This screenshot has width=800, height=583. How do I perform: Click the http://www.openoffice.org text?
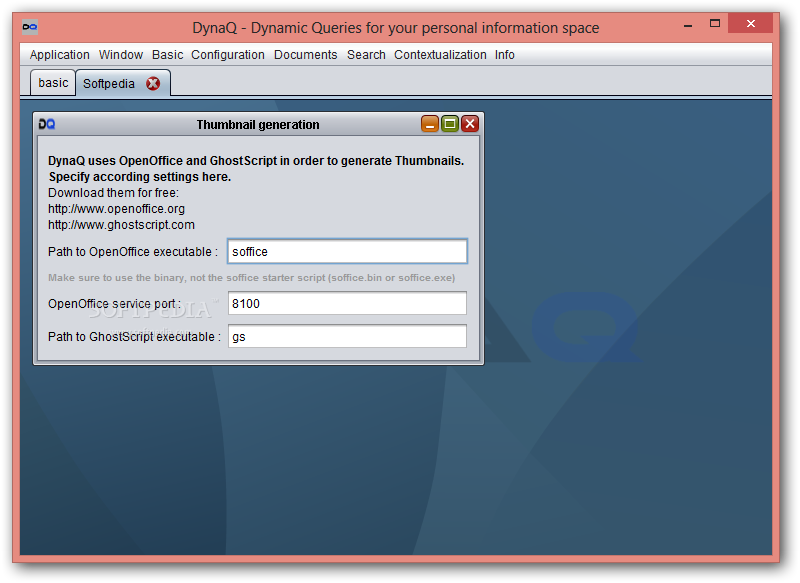[116, 209]
